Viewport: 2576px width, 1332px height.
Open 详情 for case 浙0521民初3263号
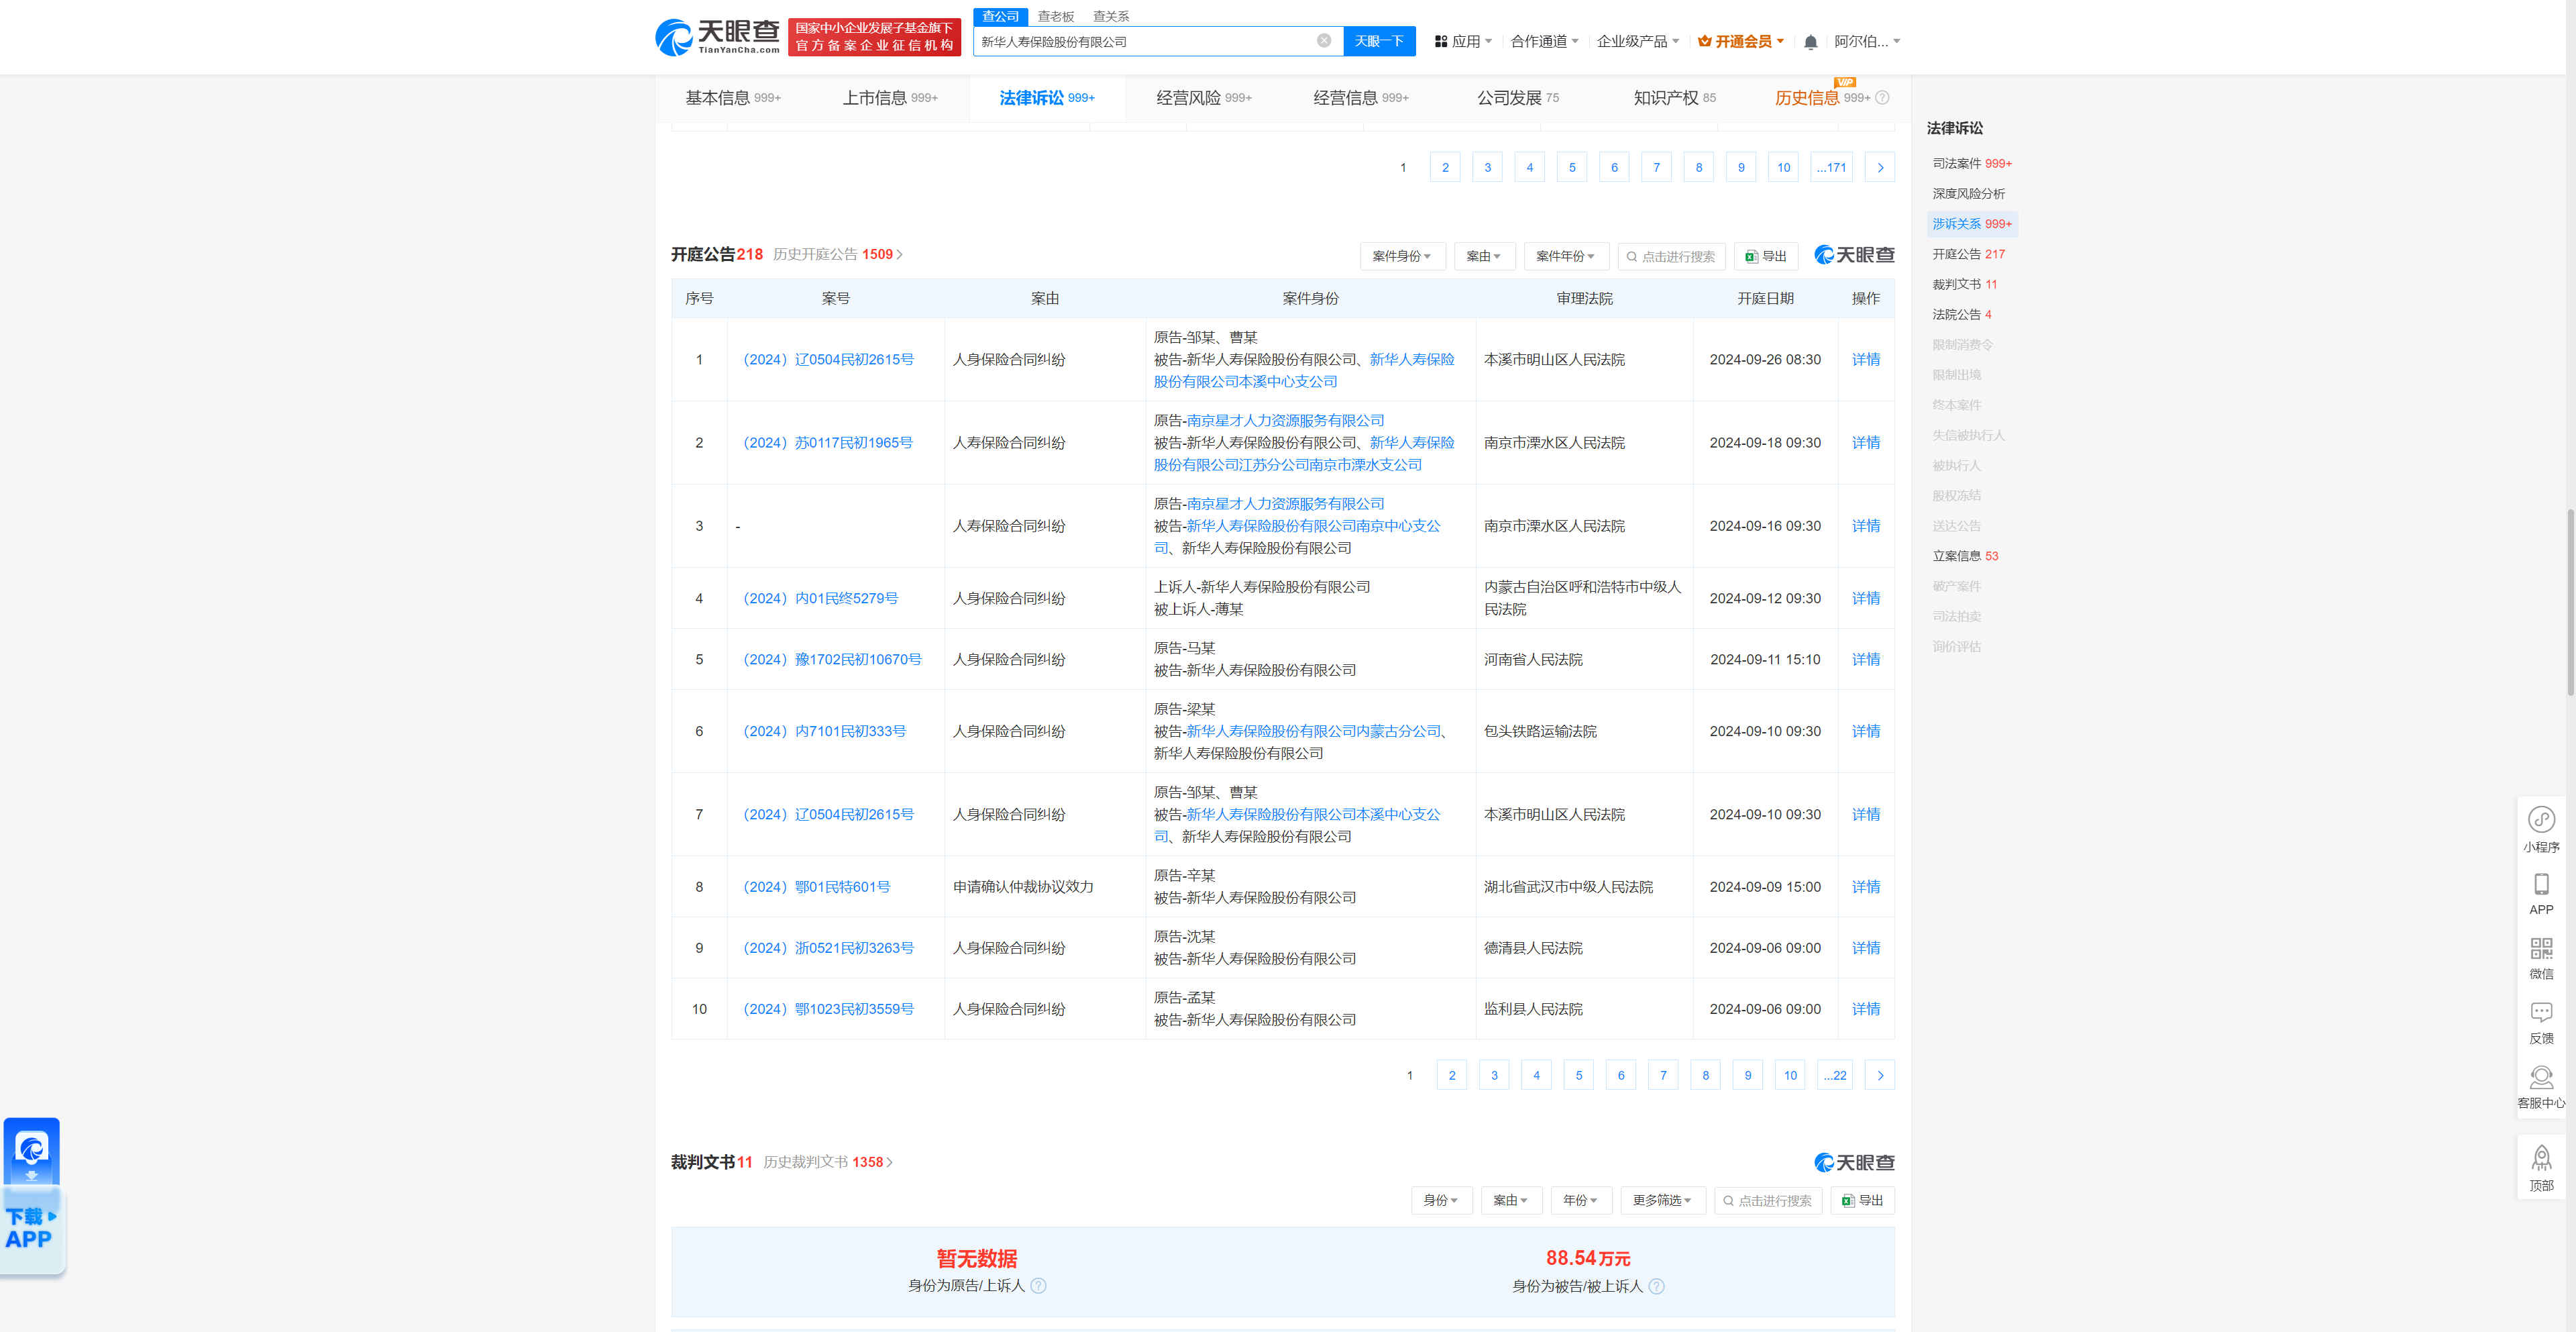point(1865,948)
